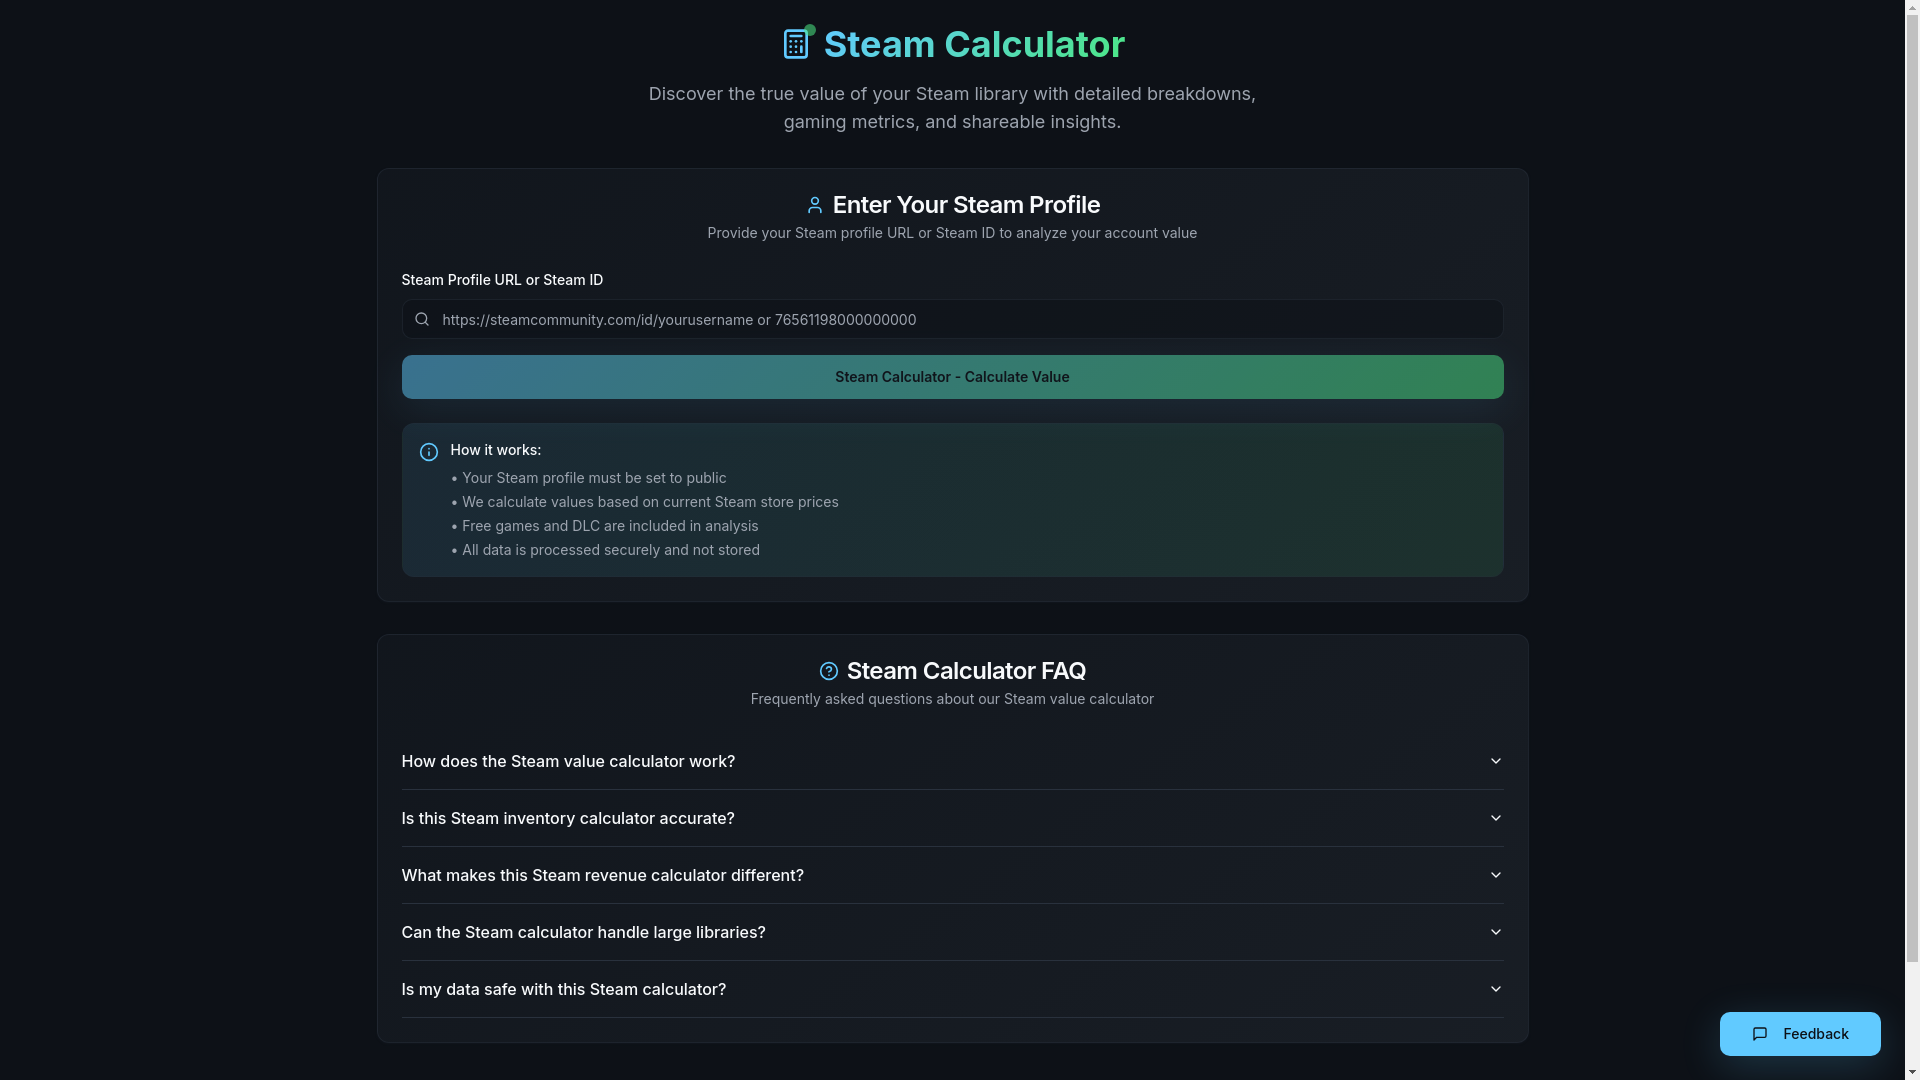1920x1080 pixels.
Task: Click the search magnifier icon in input
Action: [422, 319]
